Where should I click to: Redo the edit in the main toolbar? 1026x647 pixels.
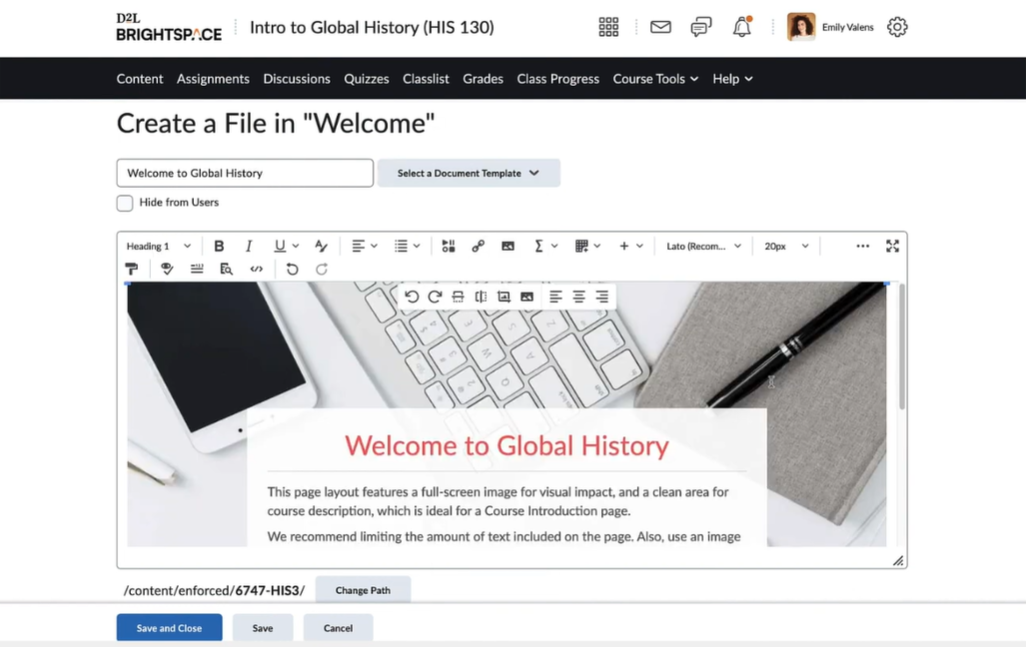(321, 269)
